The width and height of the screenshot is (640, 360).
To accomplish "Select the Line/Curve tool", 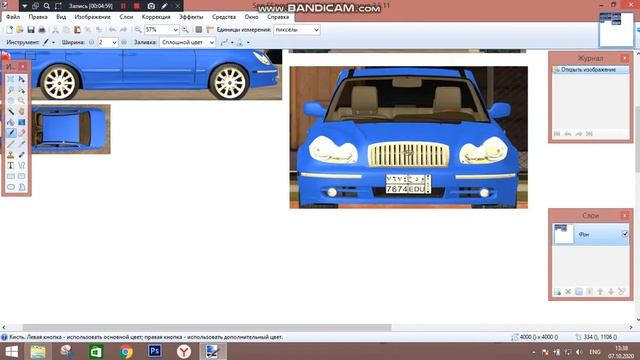I will point(21,165).
